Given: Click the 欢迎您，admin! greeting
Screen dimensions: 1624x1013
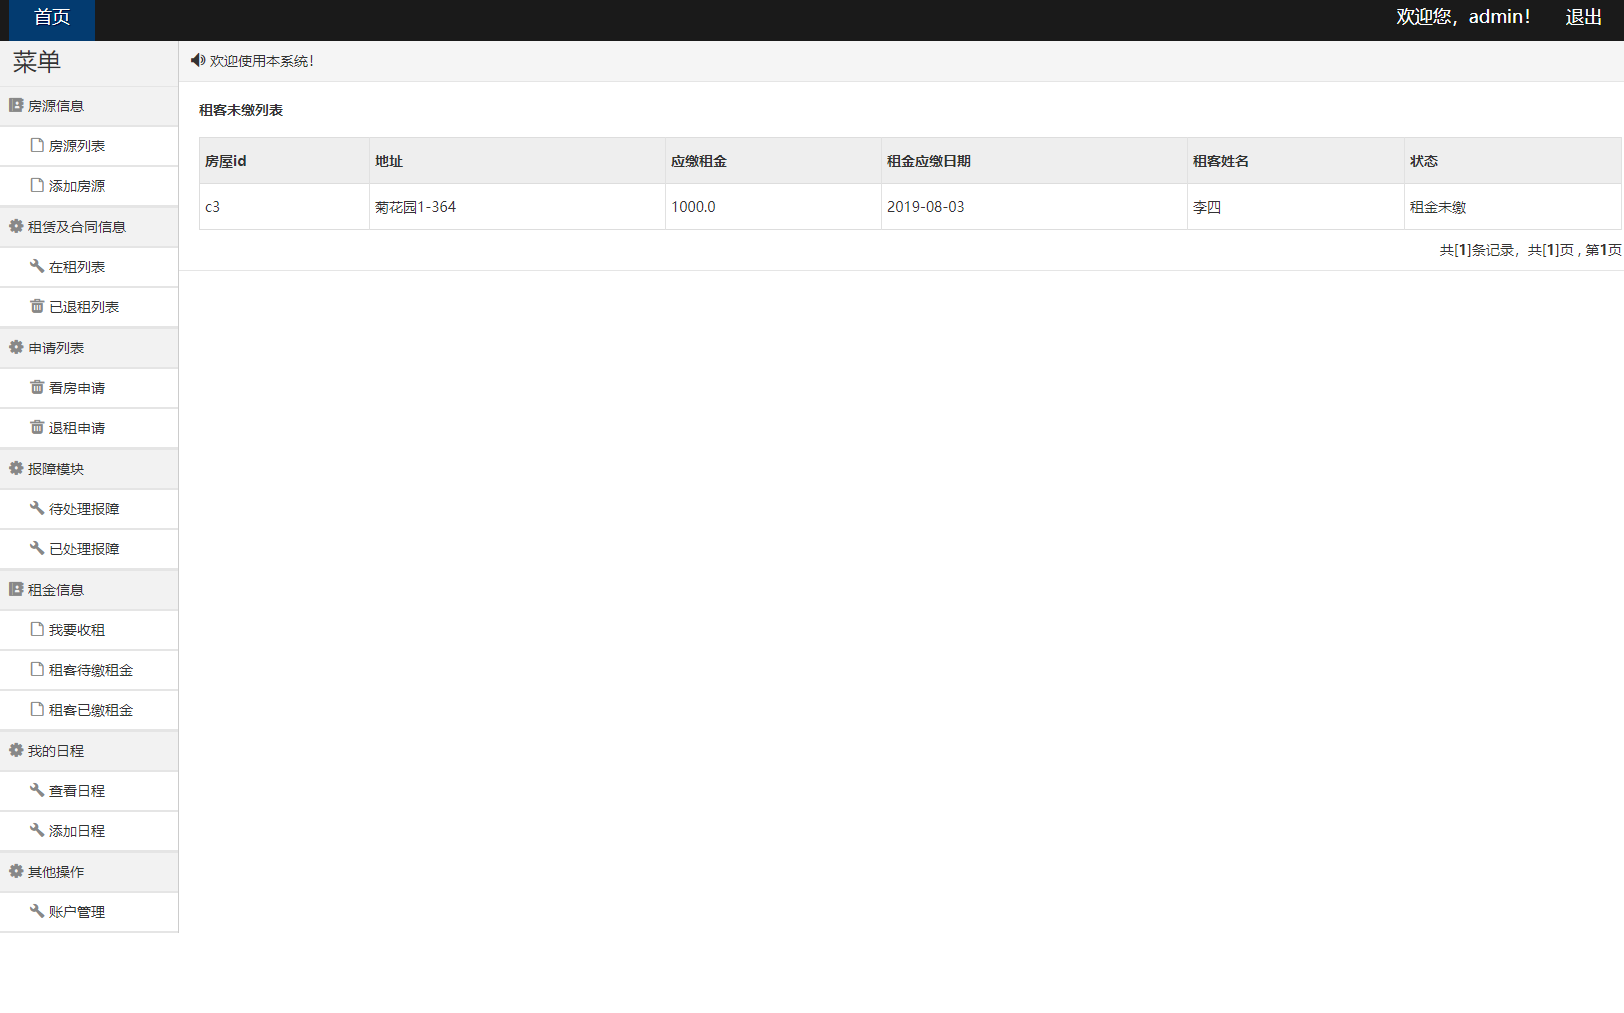Looking at the screenshot, I should pyautogui.click(x=1463, y=17).
